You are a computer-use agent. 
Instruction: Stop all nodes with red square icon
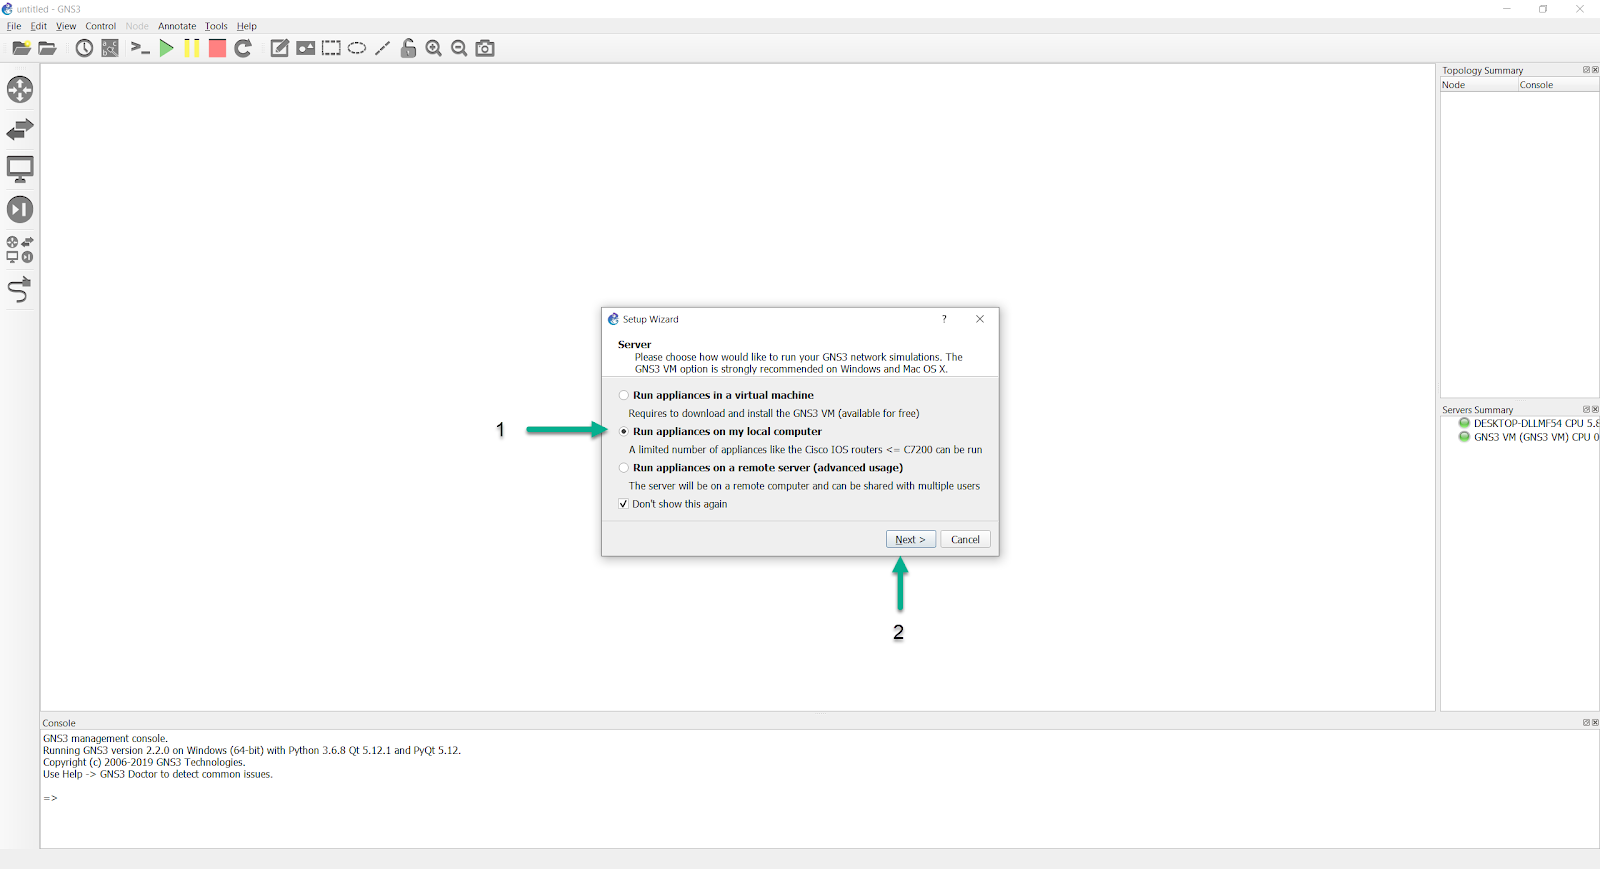coord(217,48)
